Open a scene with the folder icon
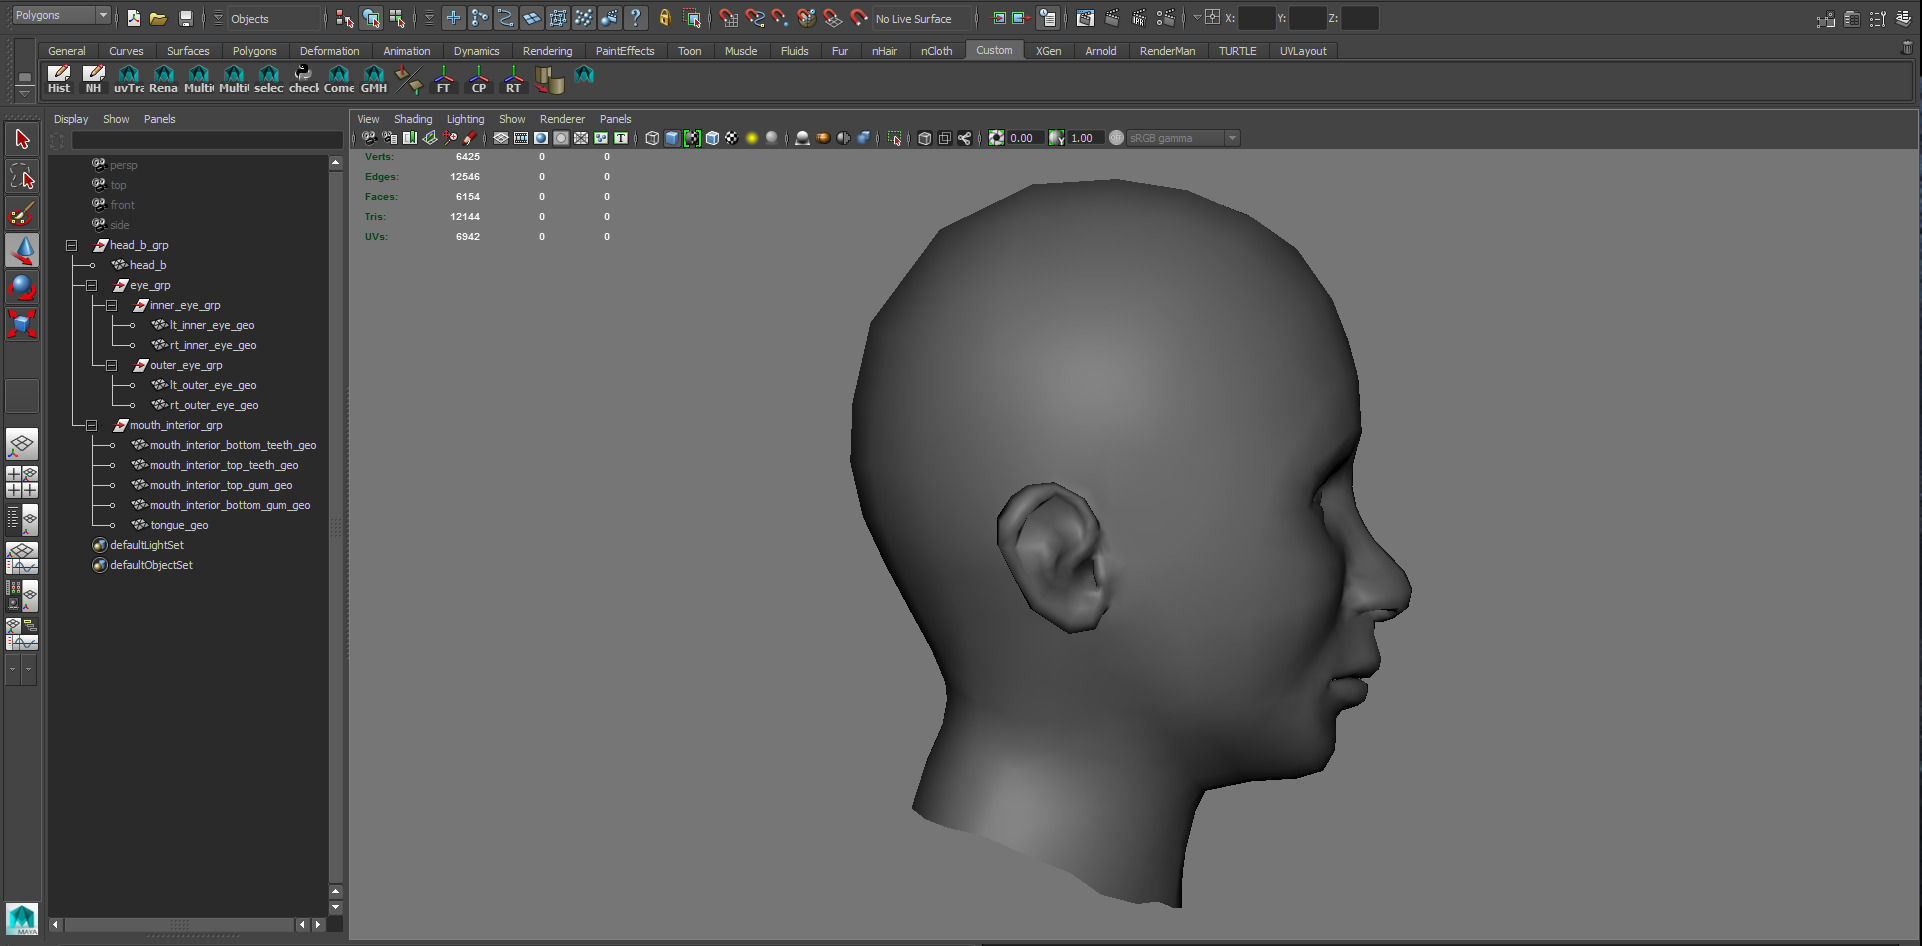The image size is (1922, 946). [x=158, y=18]
